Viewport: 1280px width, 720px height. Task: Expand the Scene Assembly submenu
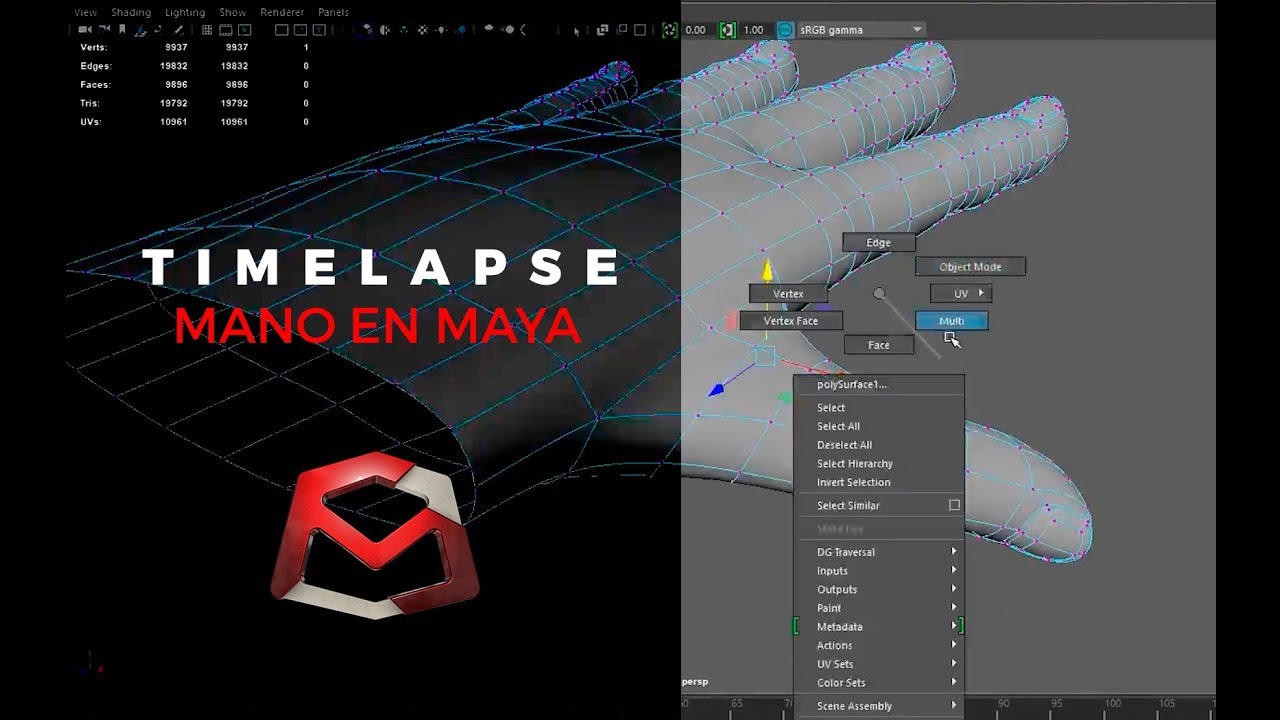pos(878,706)
